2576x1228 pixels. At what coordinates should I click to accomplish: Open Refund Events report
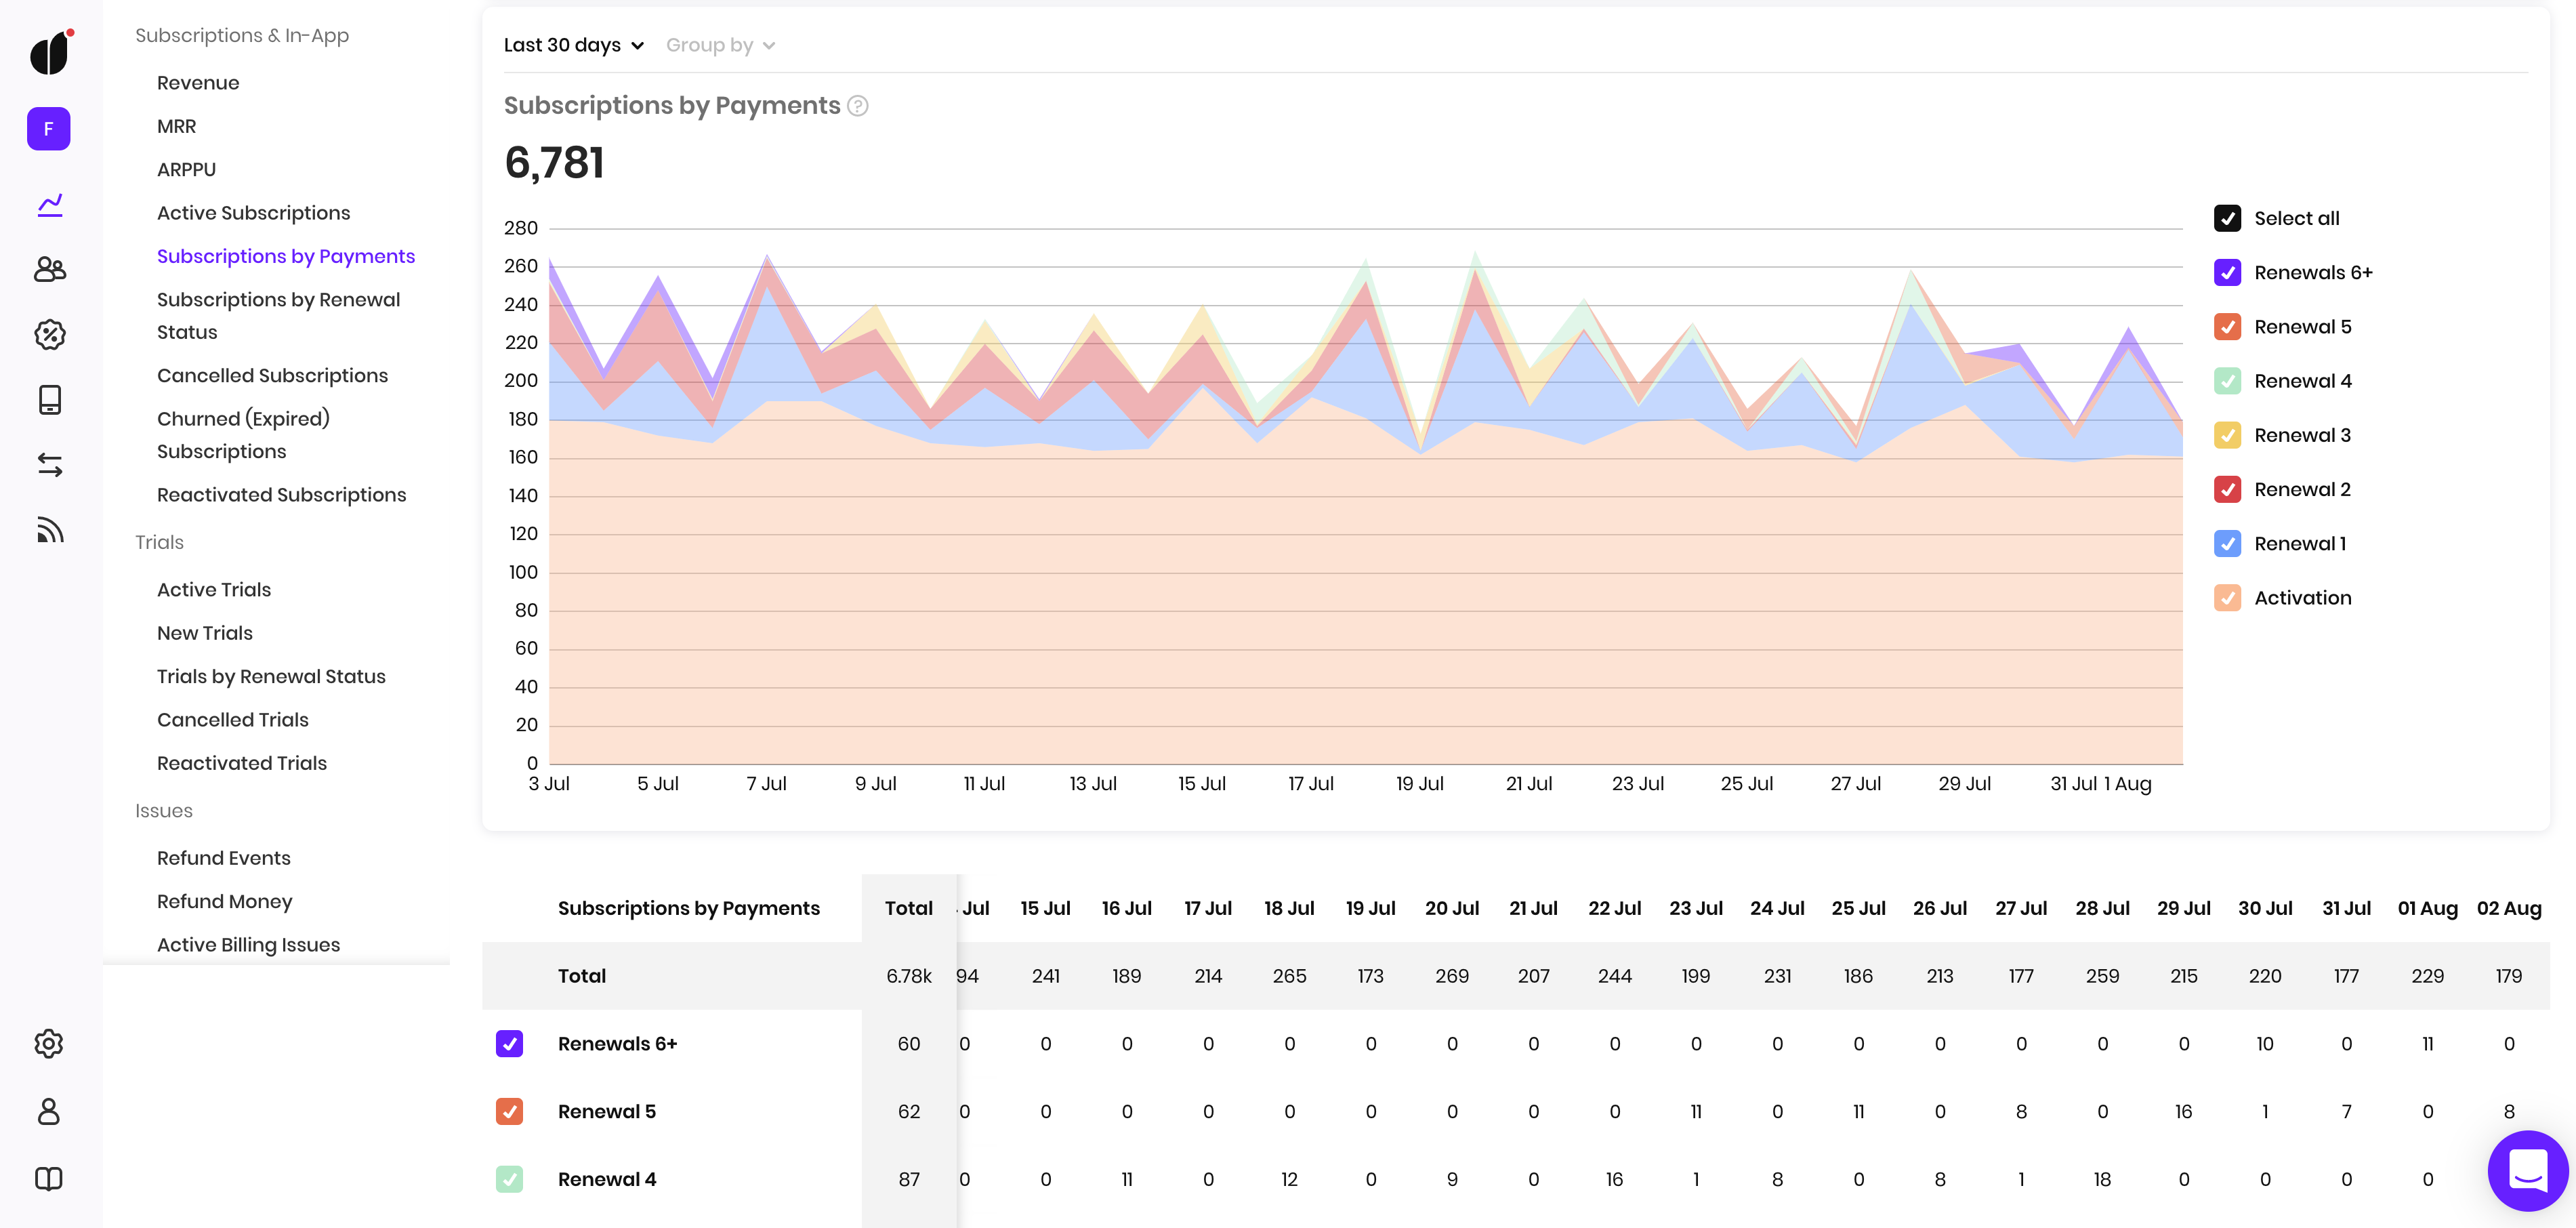pos(223,858)
